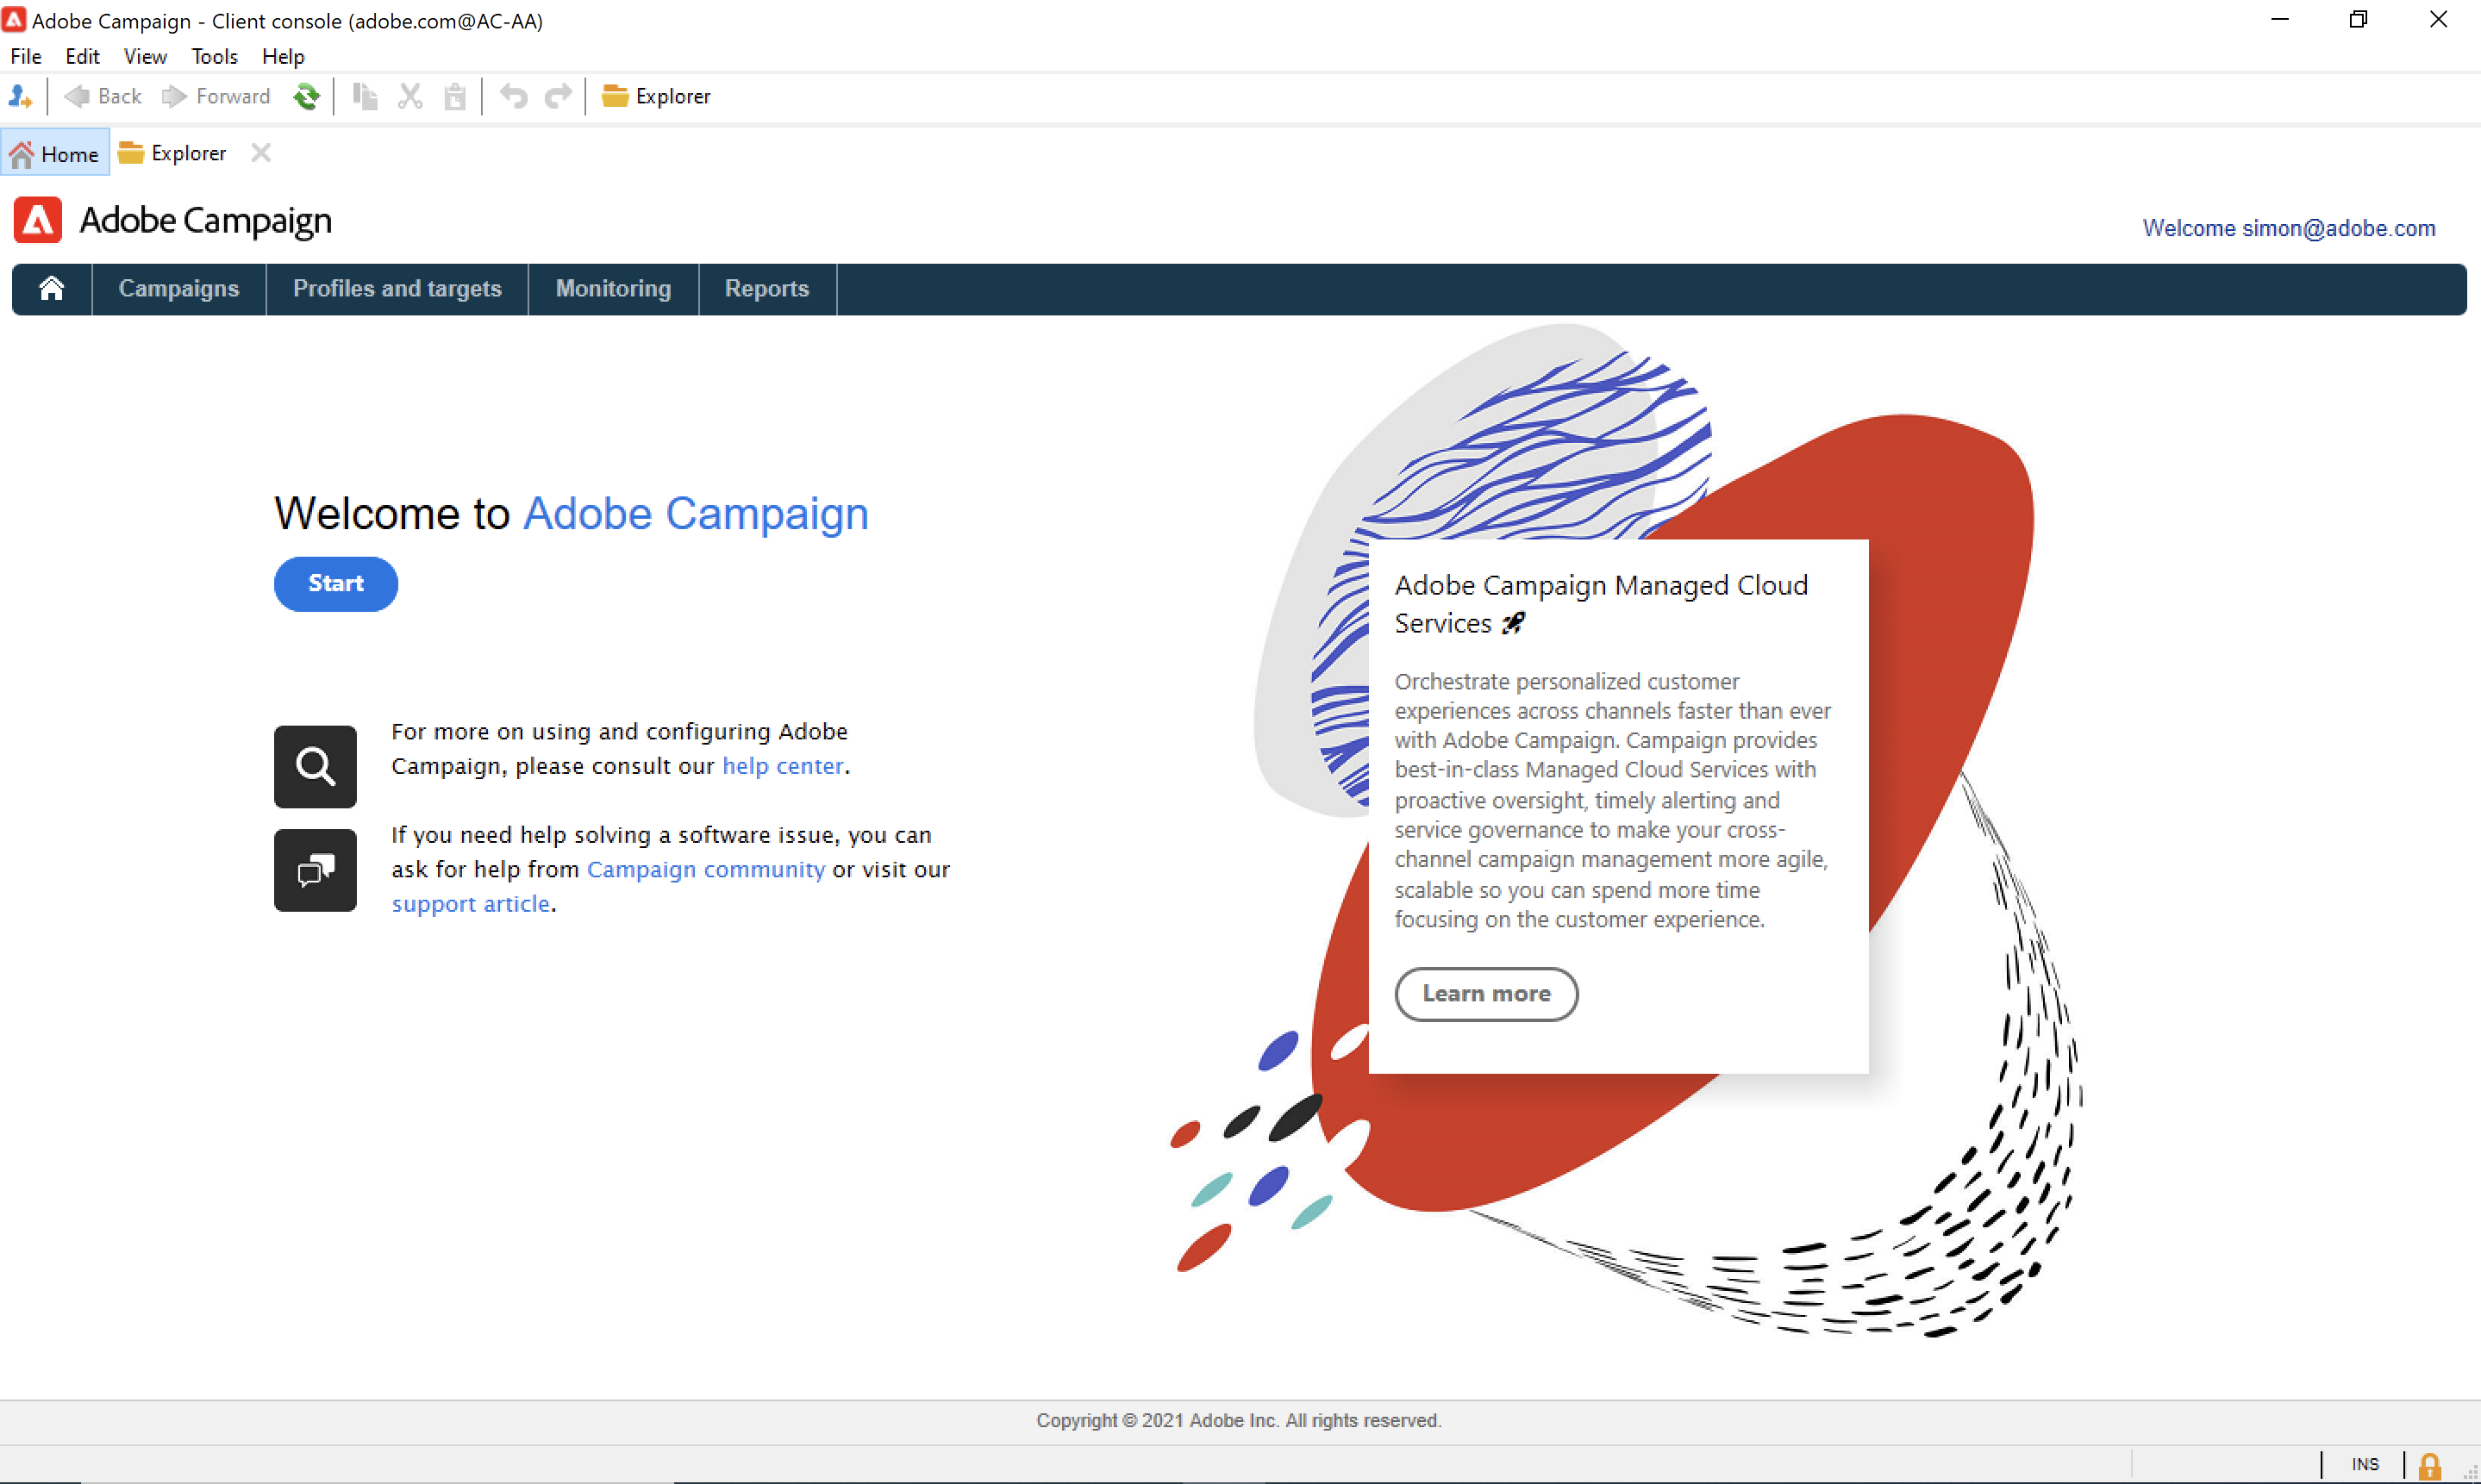Click the magnifying glass help icon
This screenshot has width=2481, height=1484.
(x=315, y=766)
